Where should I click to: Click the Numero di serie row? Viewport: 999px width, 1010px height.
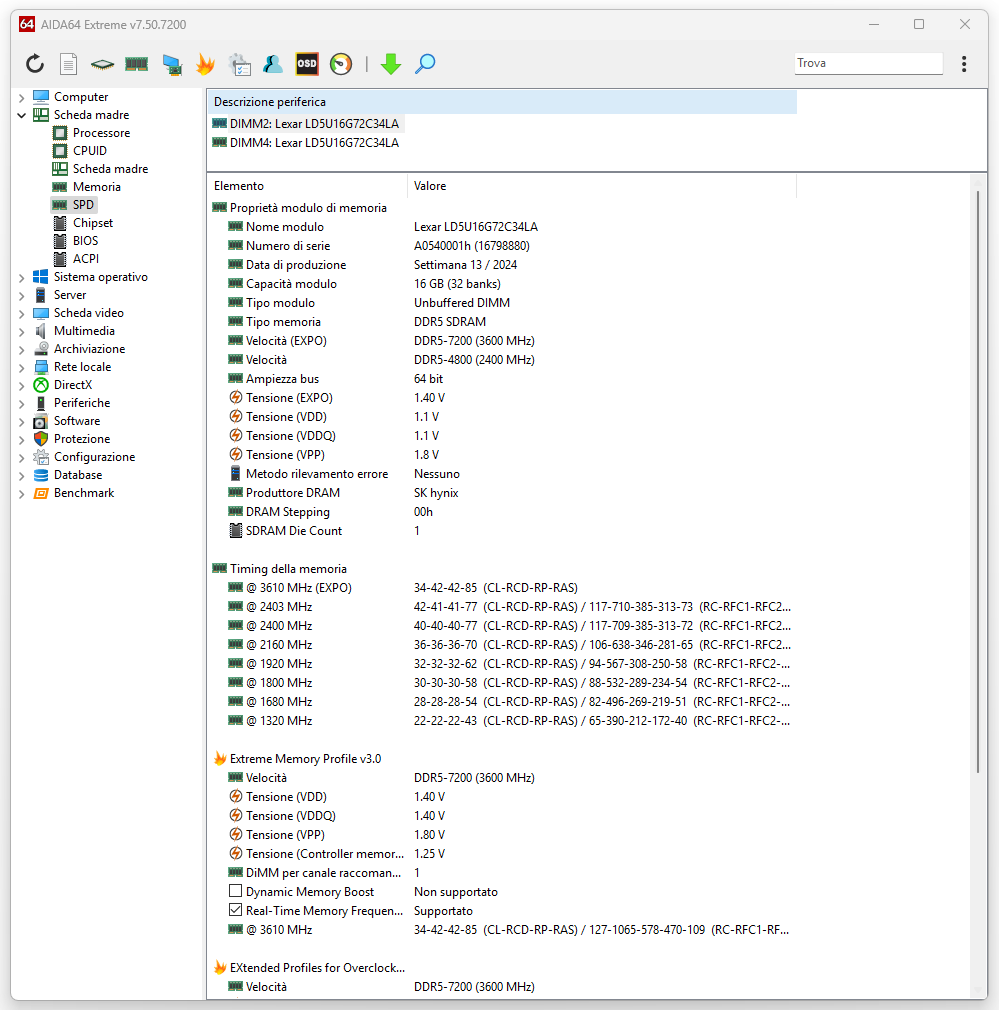click(502, 246)
